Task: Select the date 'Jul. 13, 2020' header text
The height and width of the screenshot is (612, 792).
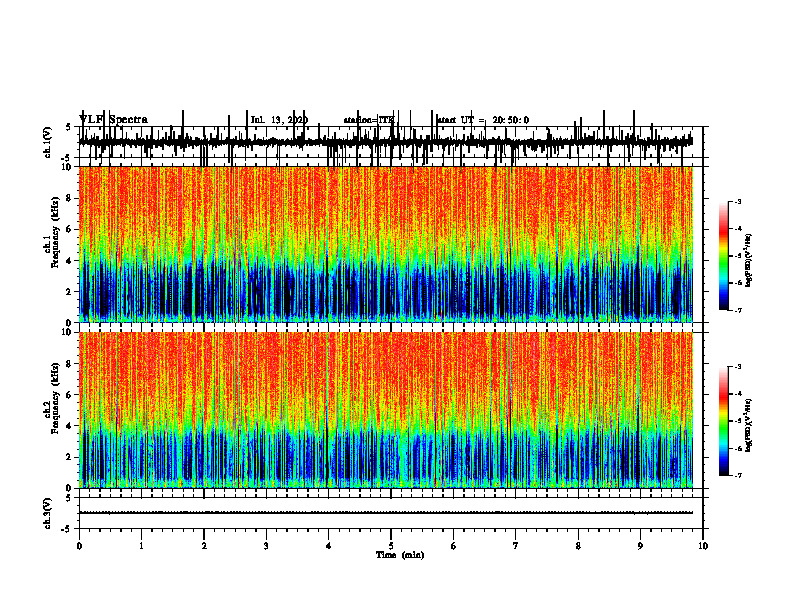Action: [279, 120]
